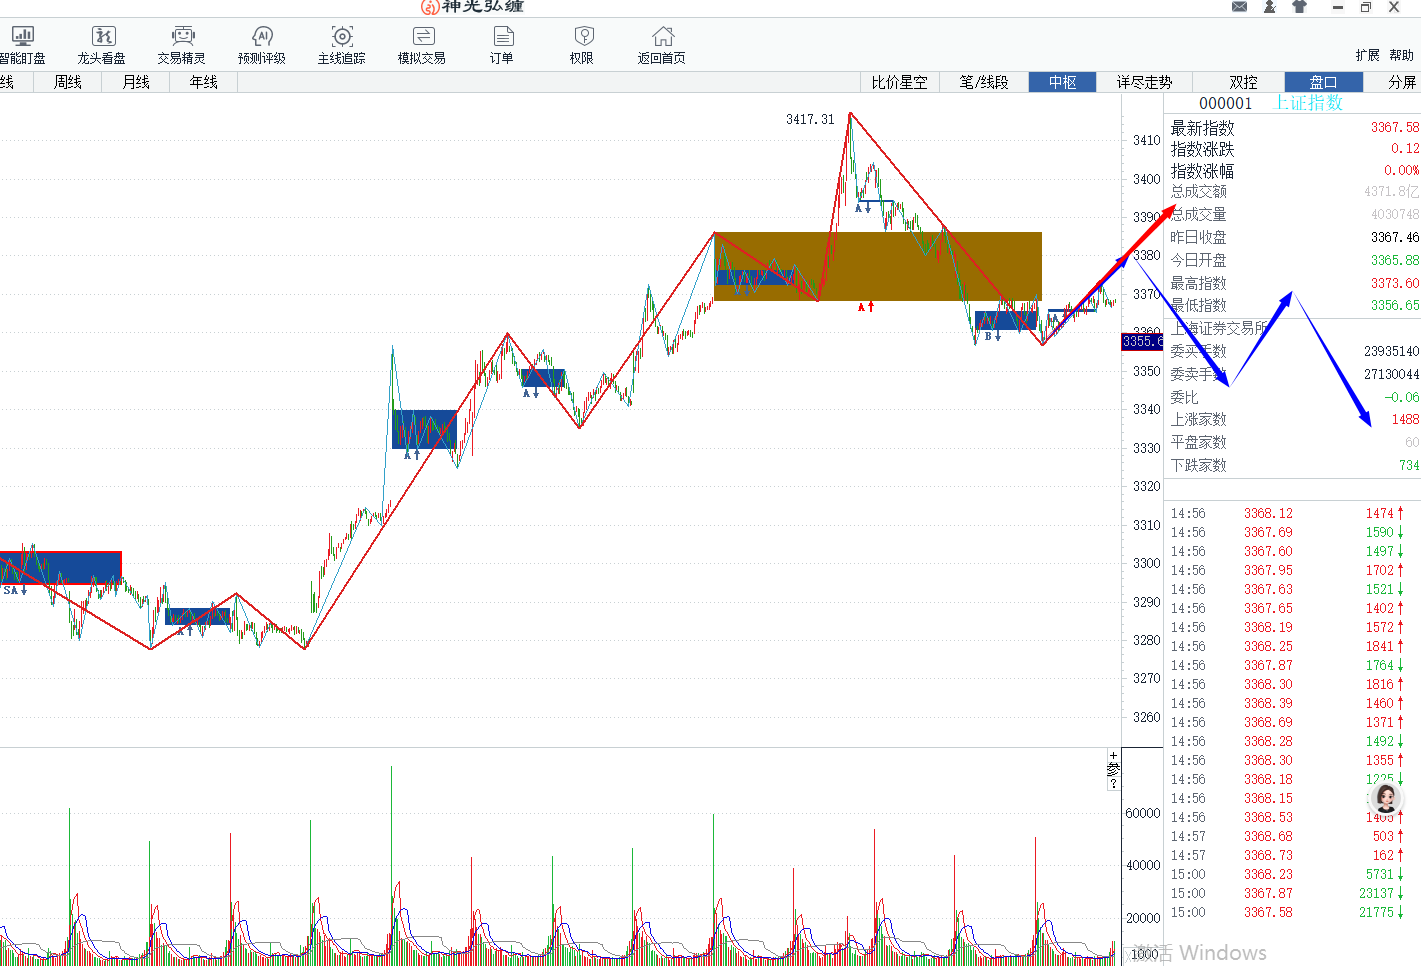Open the 参 parameters button

(1113, 769)
